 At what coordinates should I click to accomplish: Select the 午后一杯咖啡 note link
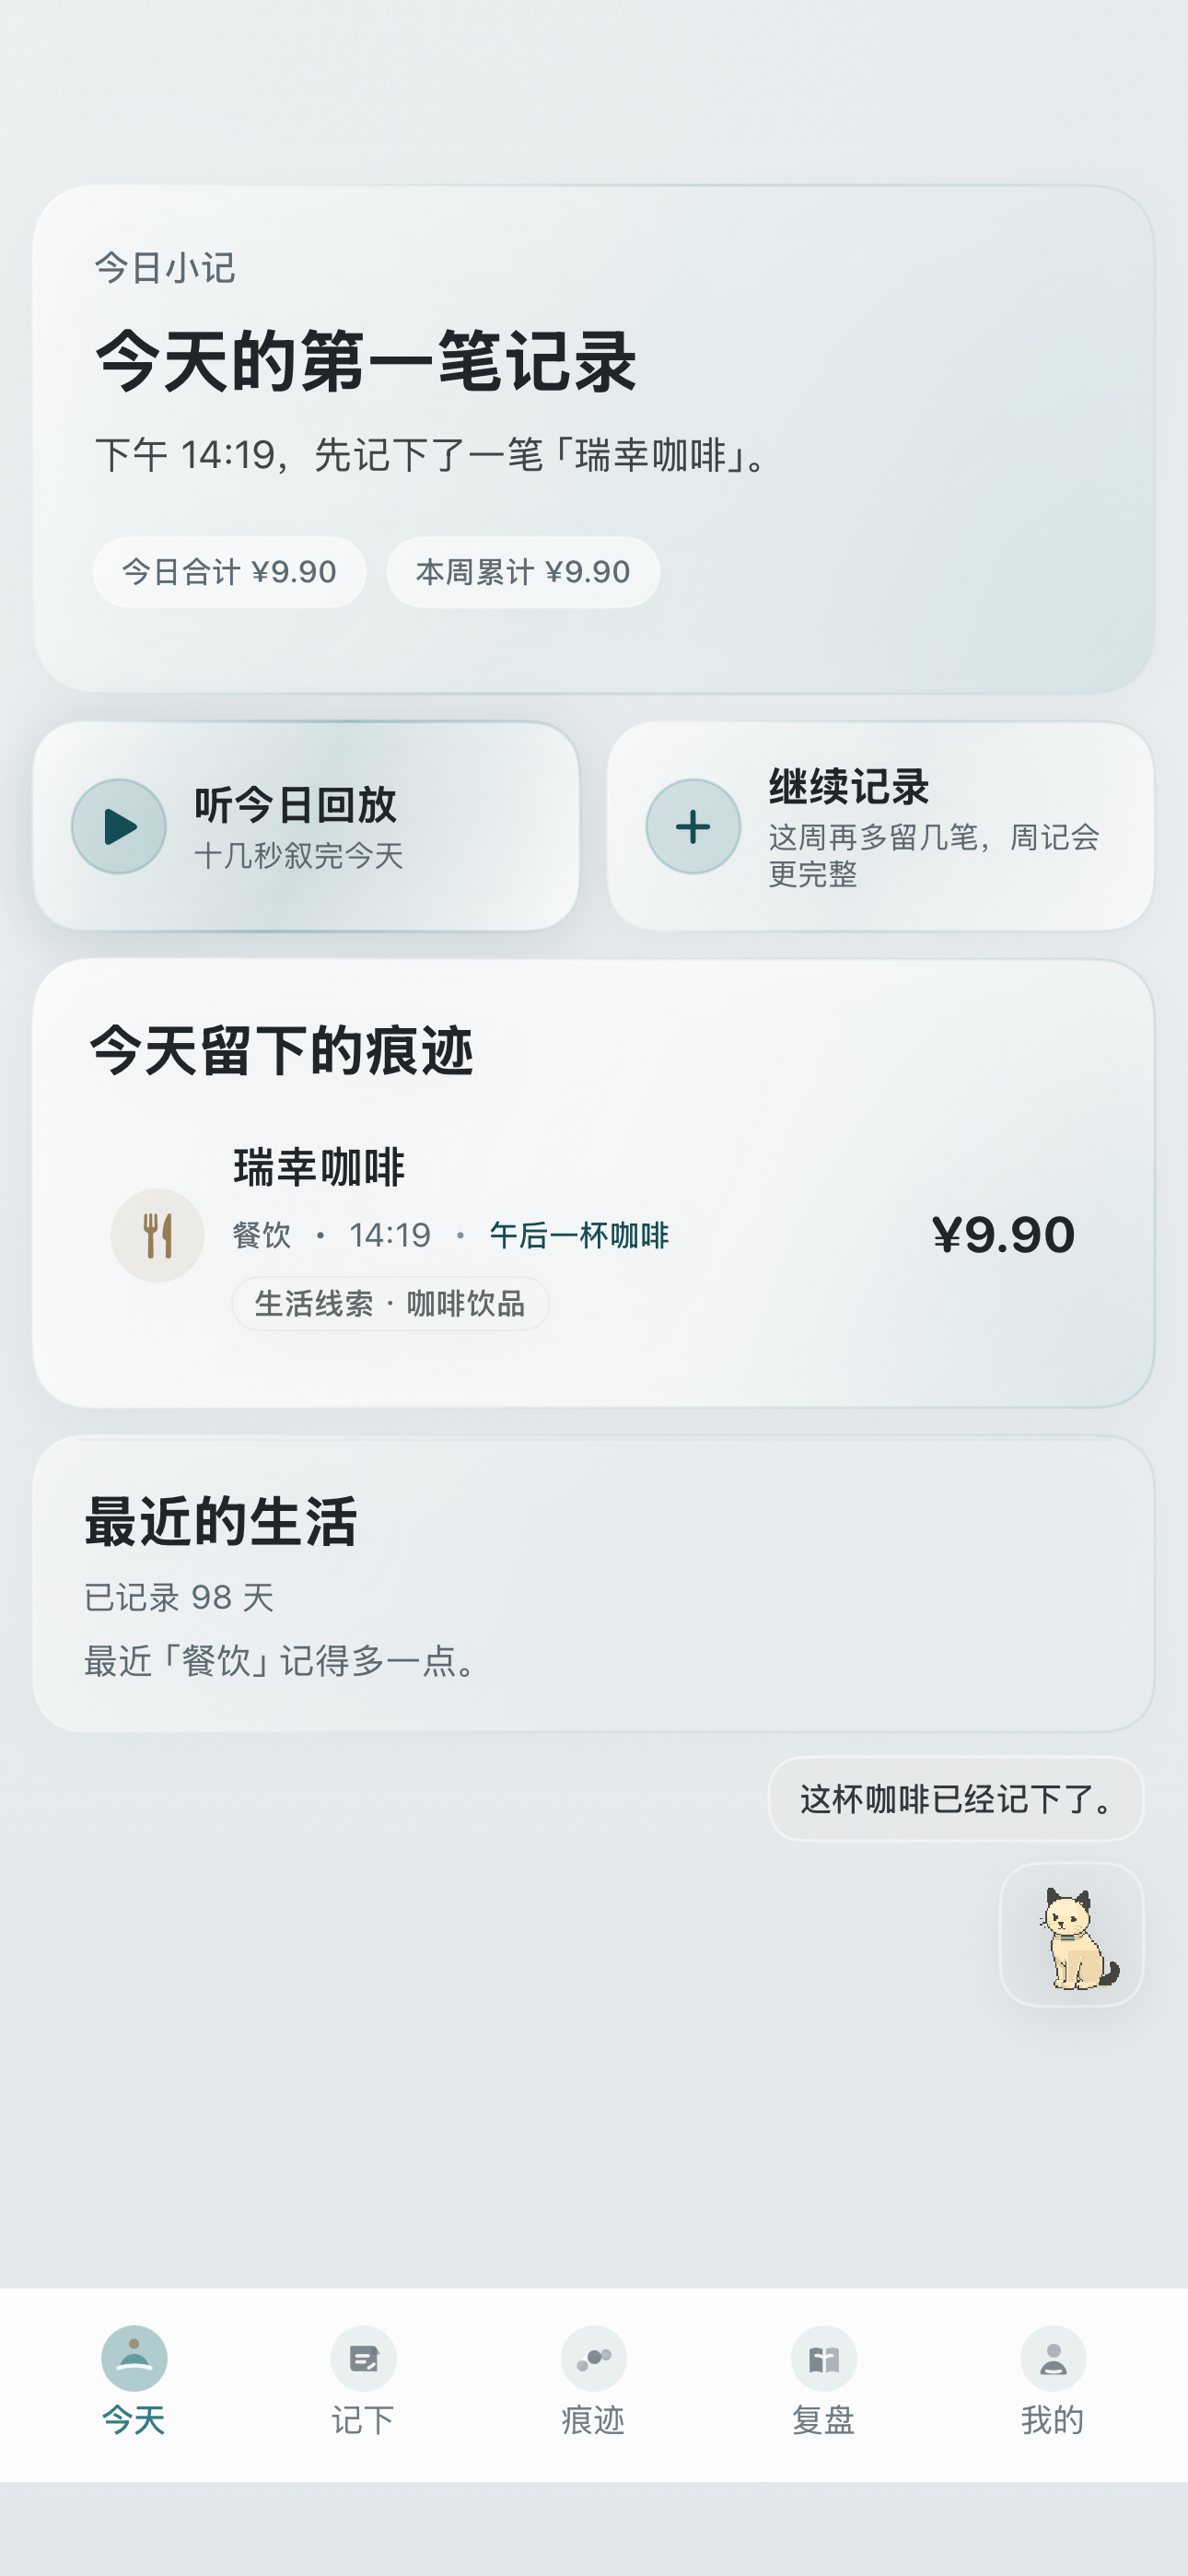point(579,1235)
